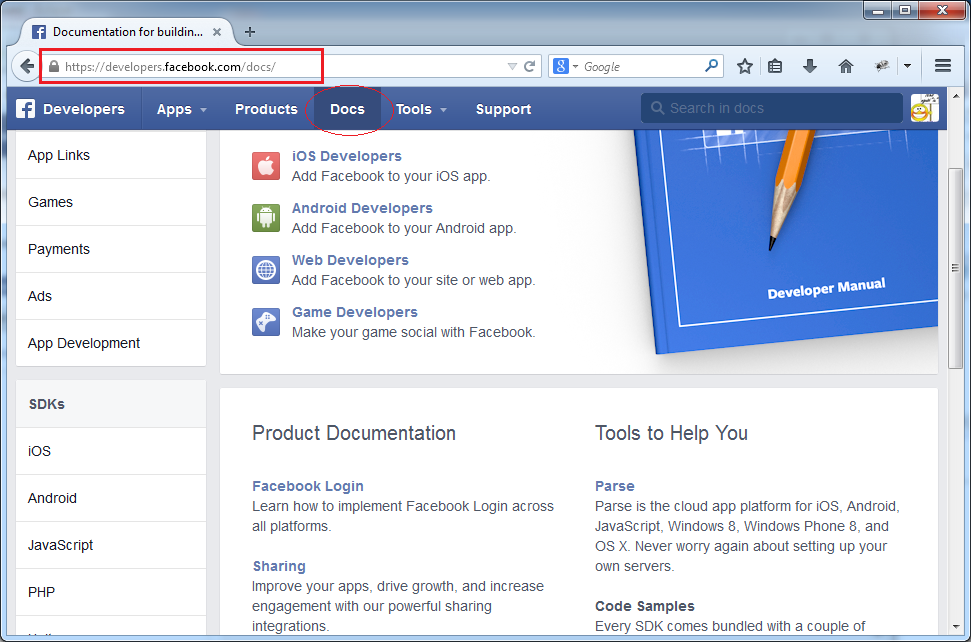Click the magnifier in Google search box

pyautogui.click(x=712, y=66)
